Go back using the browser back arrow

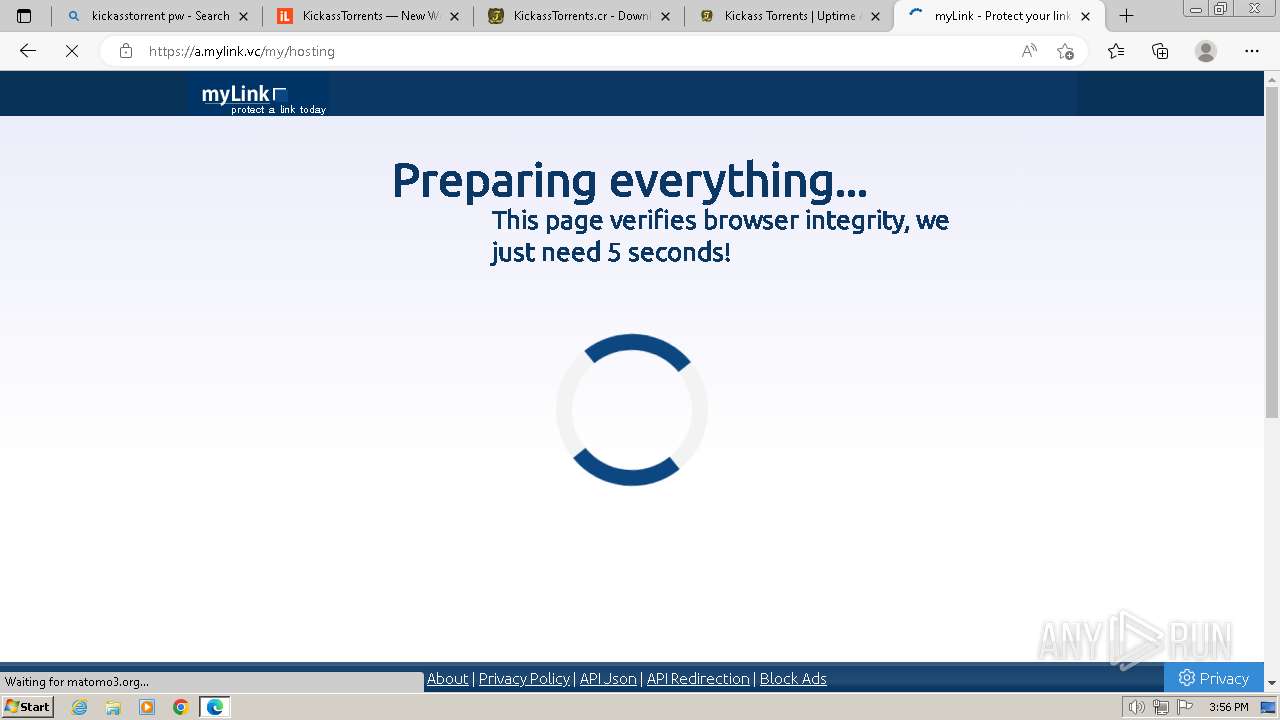click(x=28, y=51)
